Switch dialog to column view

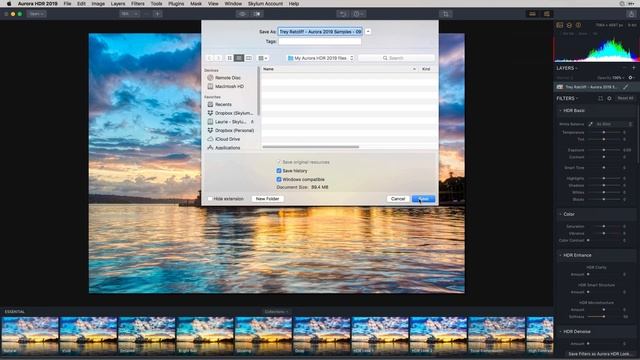coord(249,58)
